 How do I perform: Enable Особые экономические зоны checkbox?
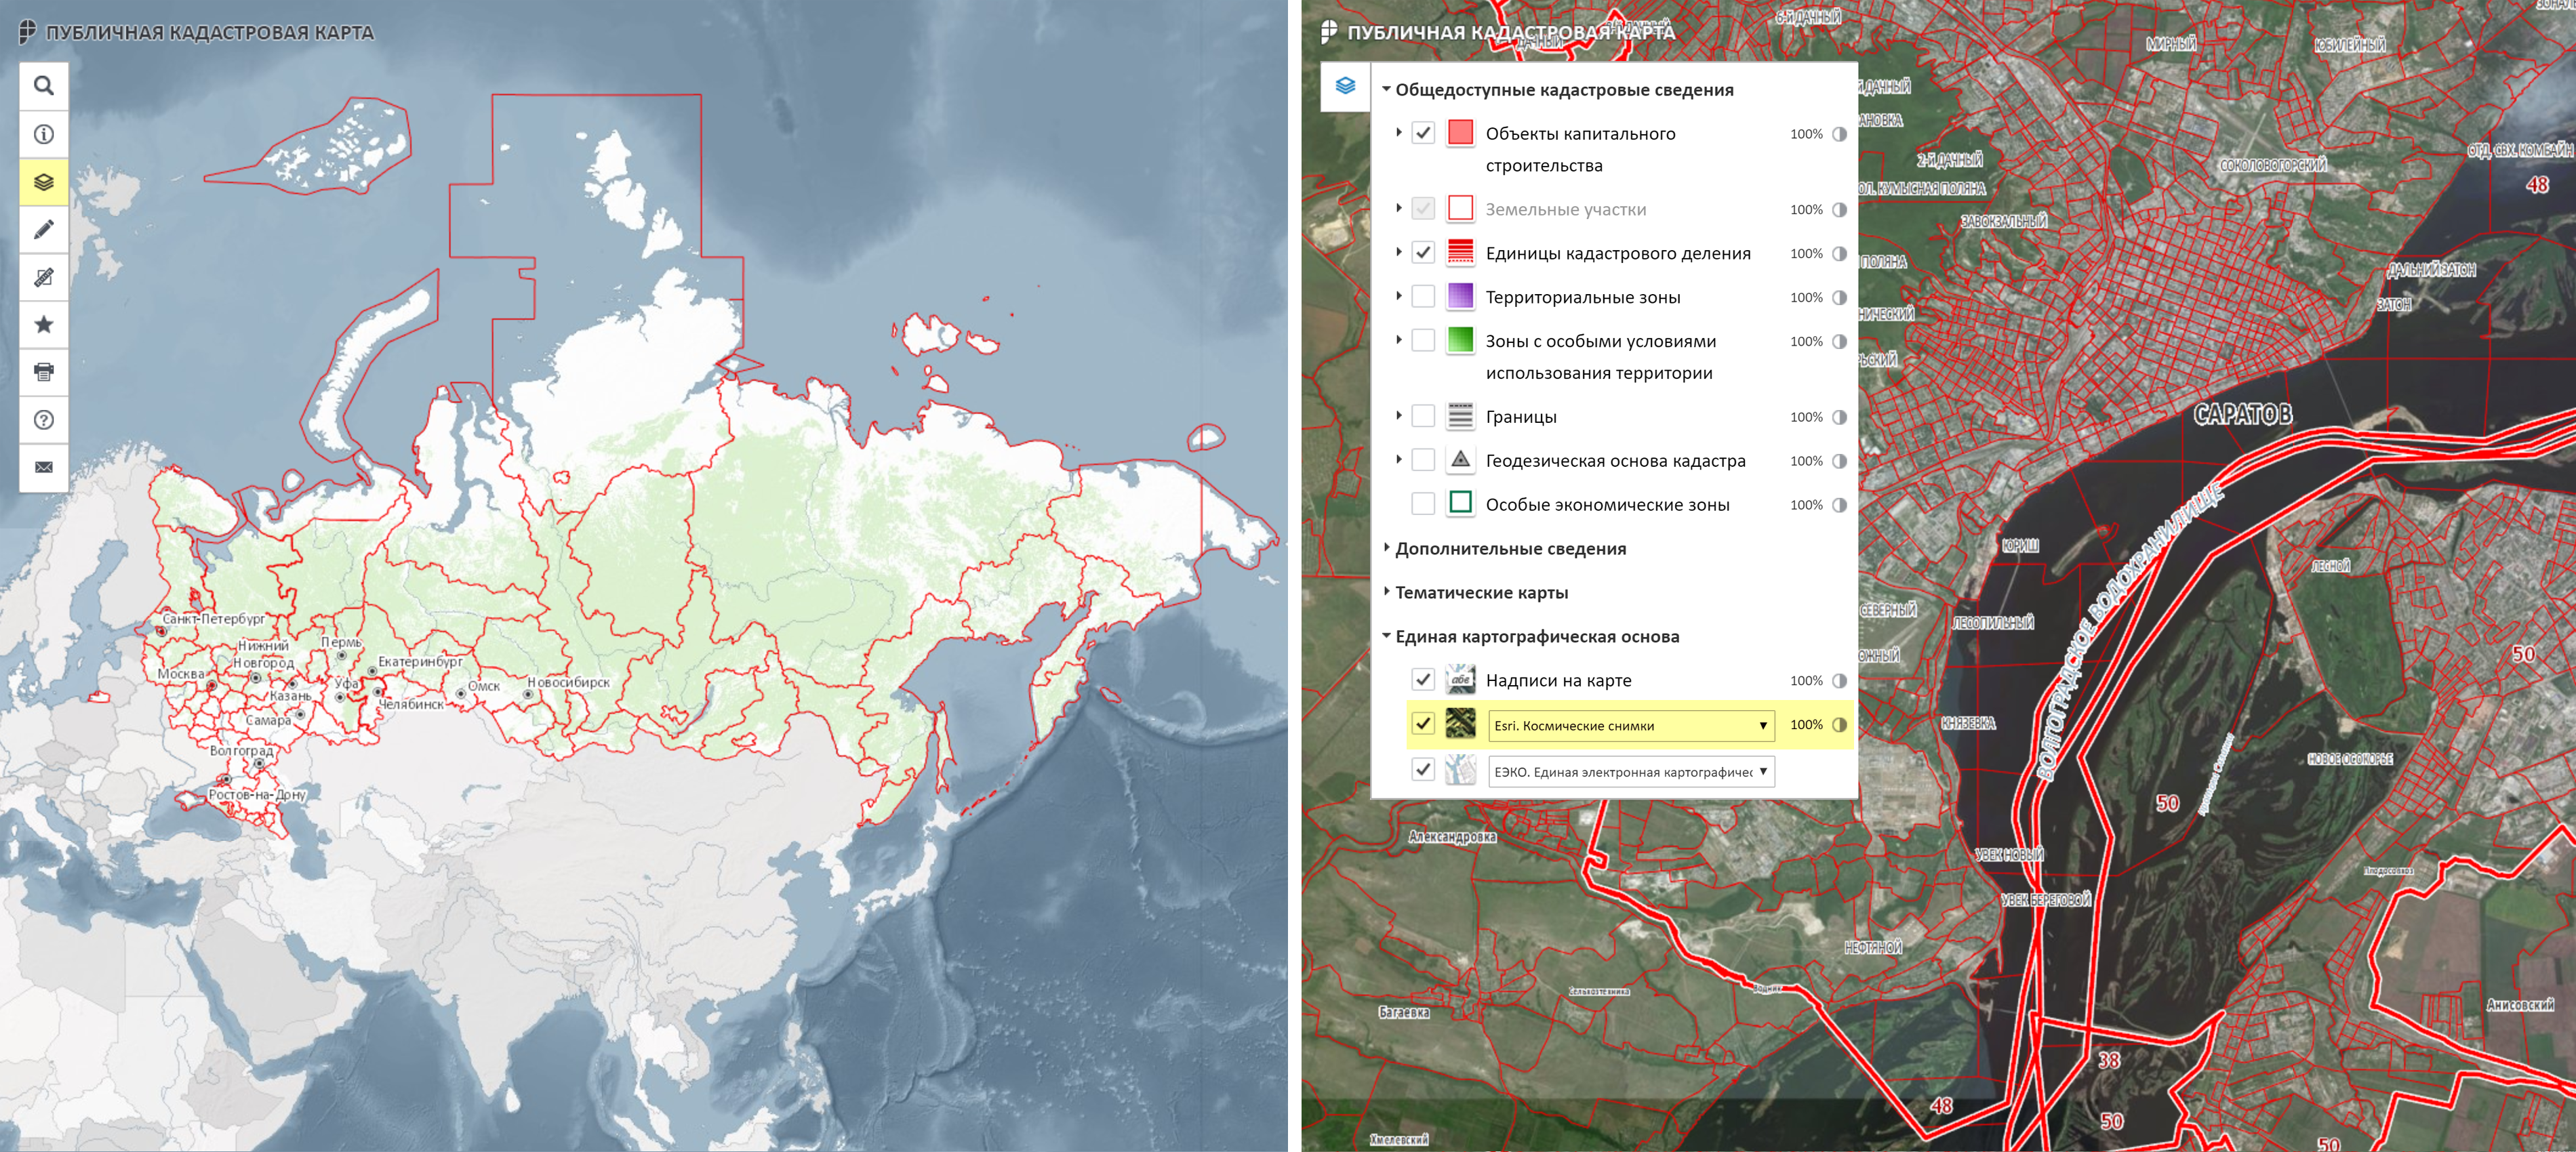(1423, 504)
